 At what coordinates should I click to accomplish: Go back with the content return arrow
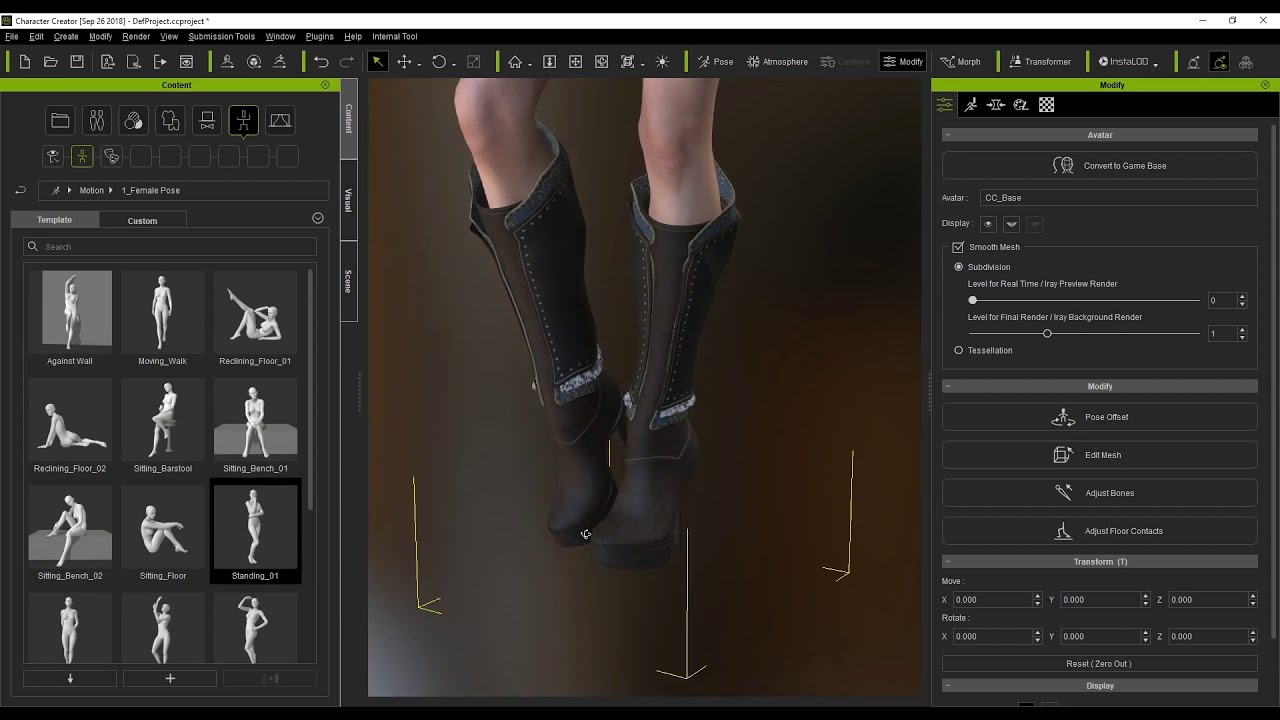pyautogui.click(x=20, y=190)
